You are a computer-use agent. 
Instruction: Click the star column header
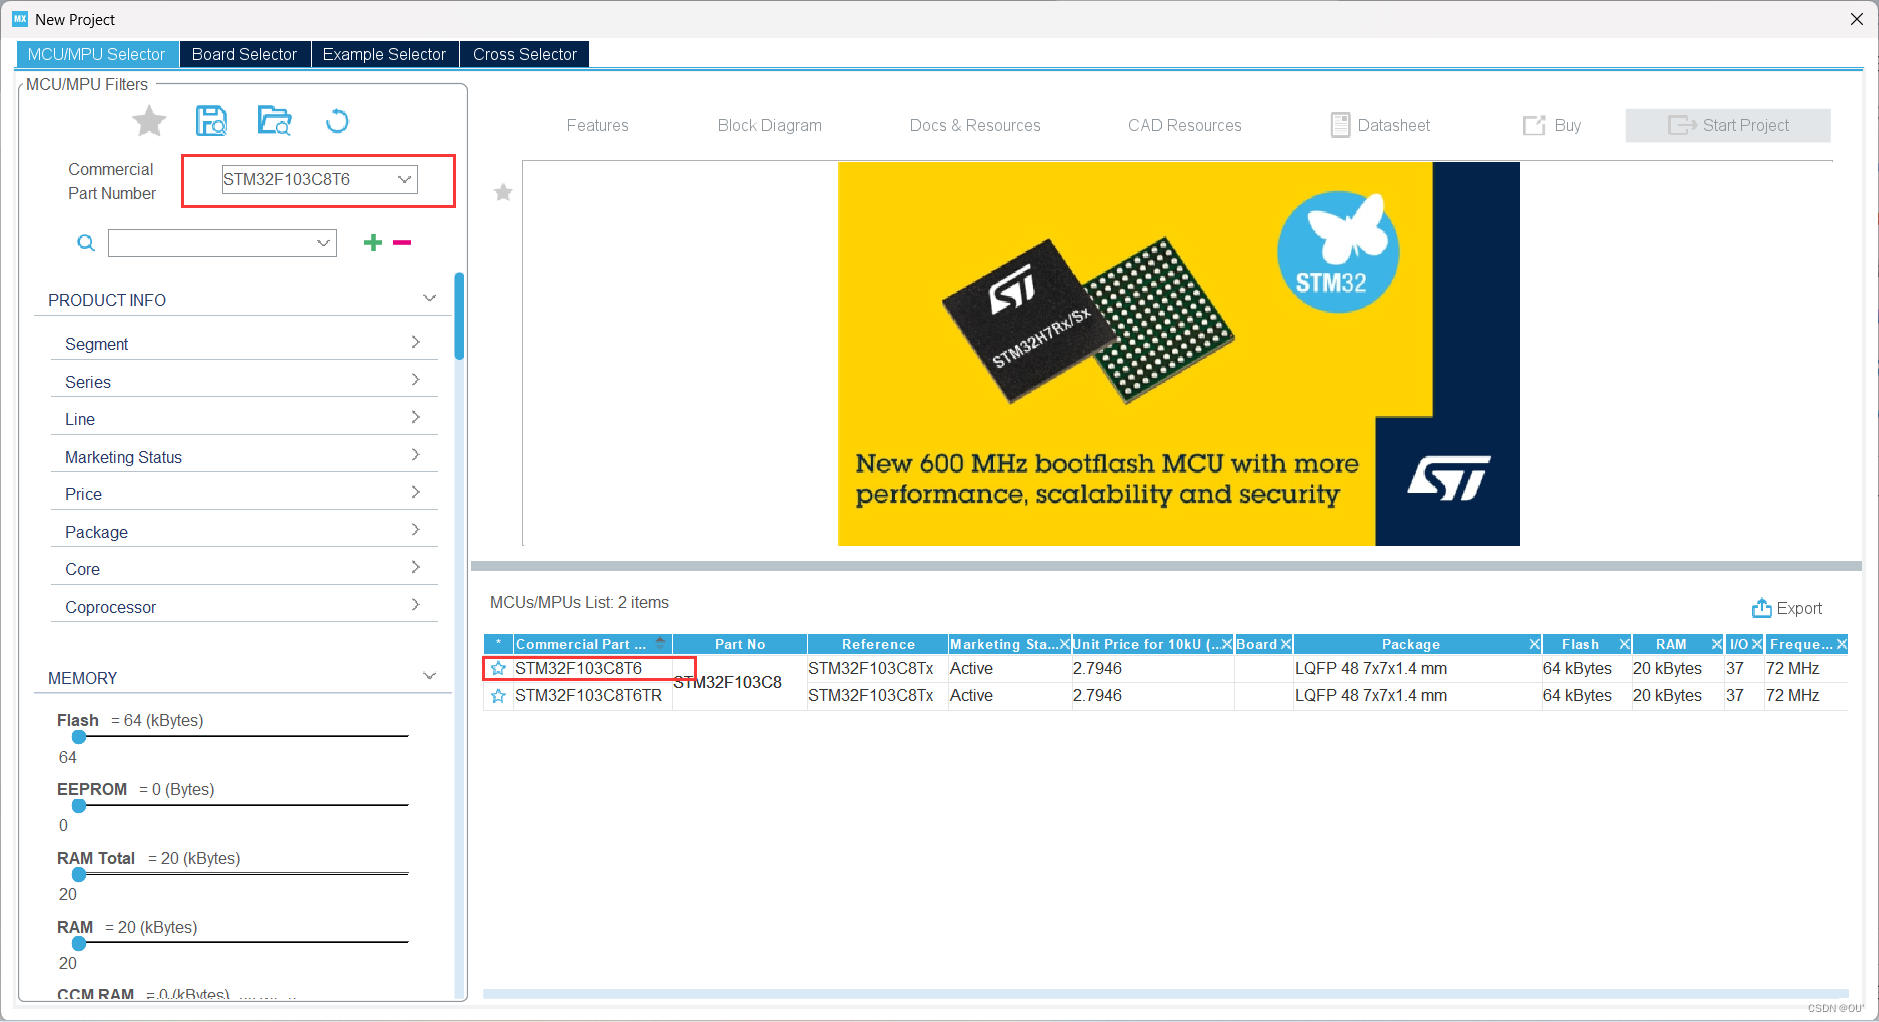click(x=498, y=644)
